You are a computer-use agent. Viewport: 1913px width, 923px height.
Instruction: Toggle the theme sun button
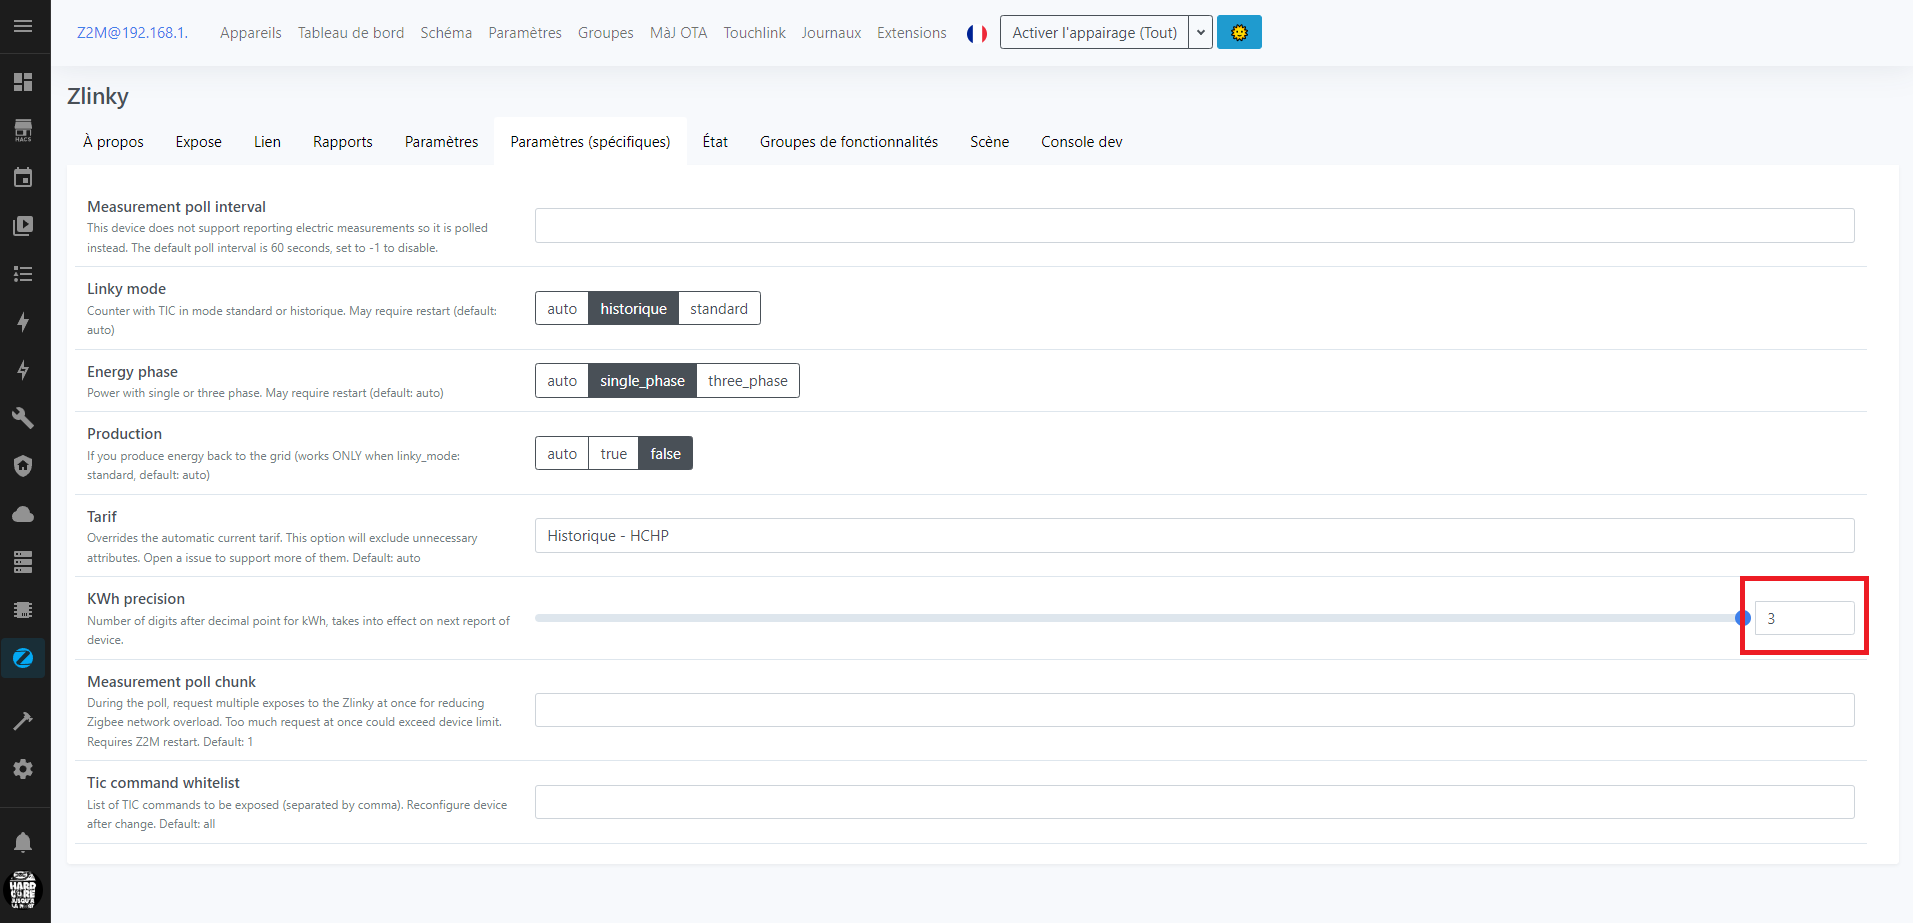pyautogui.click(x=1239, y=32)
